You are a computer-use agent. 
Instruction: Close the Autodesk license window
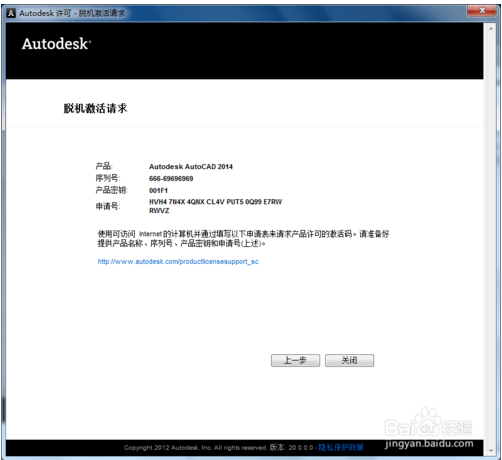[x=482, y=11]
